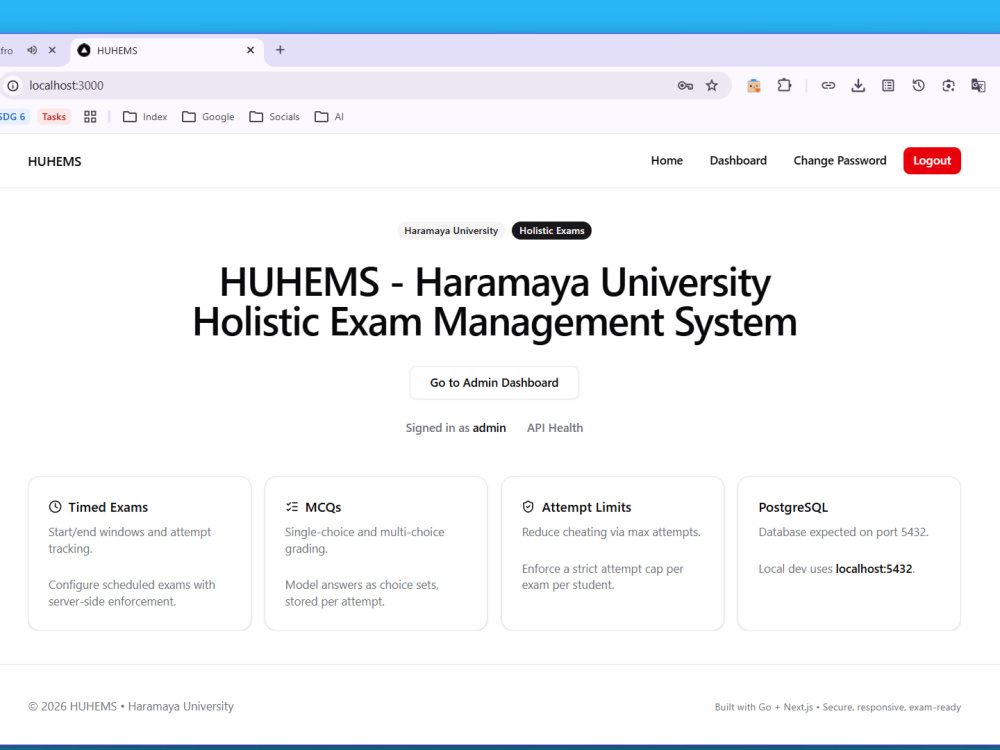Click the Timed Exams card title
This screenshot has width=1000, height=750.
coord(108,507)
